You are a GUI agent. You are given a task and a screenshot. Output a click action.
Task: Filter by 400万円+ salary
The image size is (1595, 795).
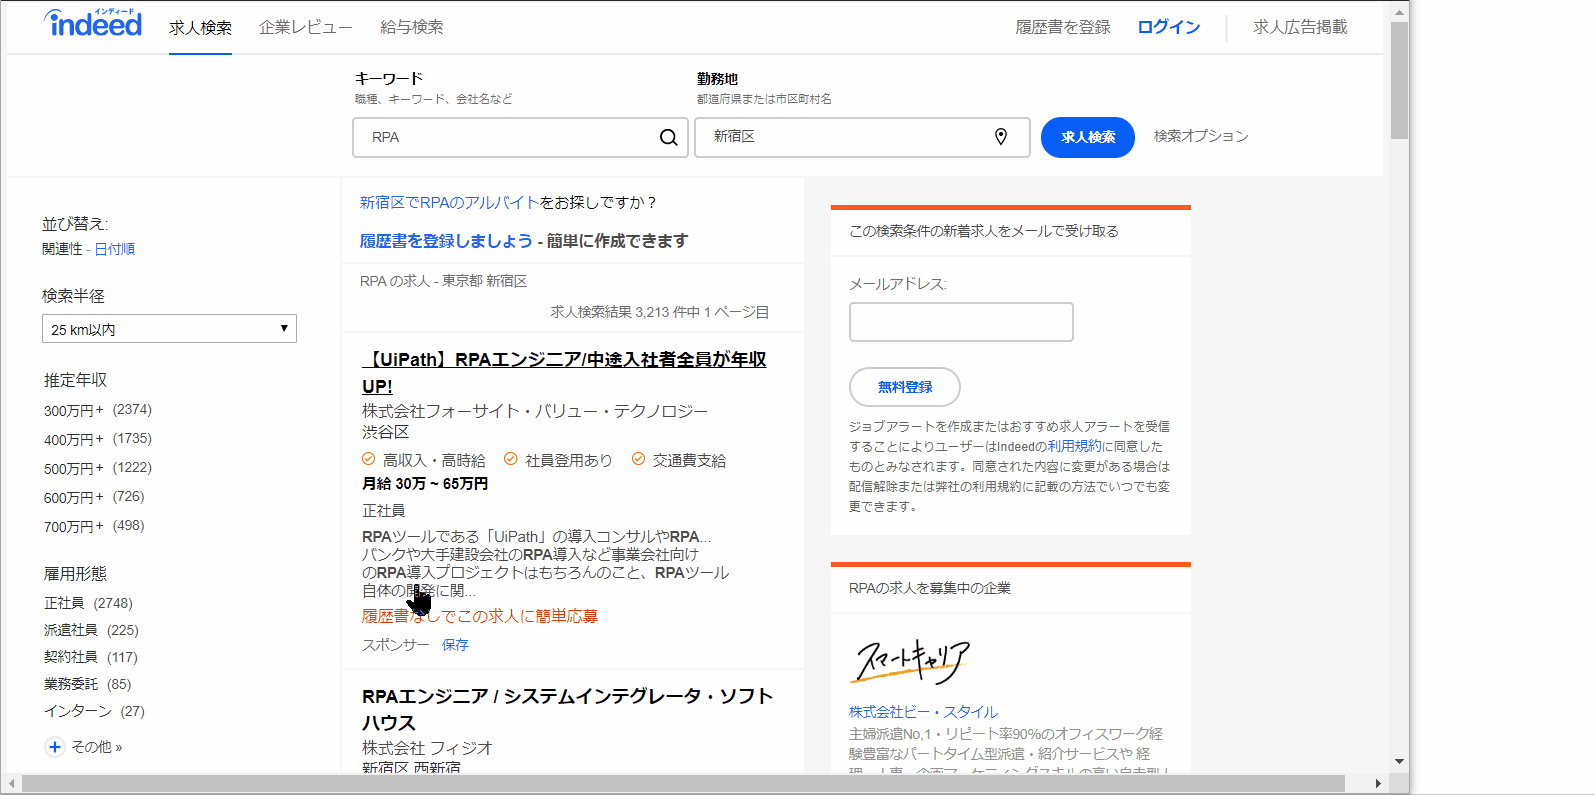pyautogui.click(x=98, y=439)
